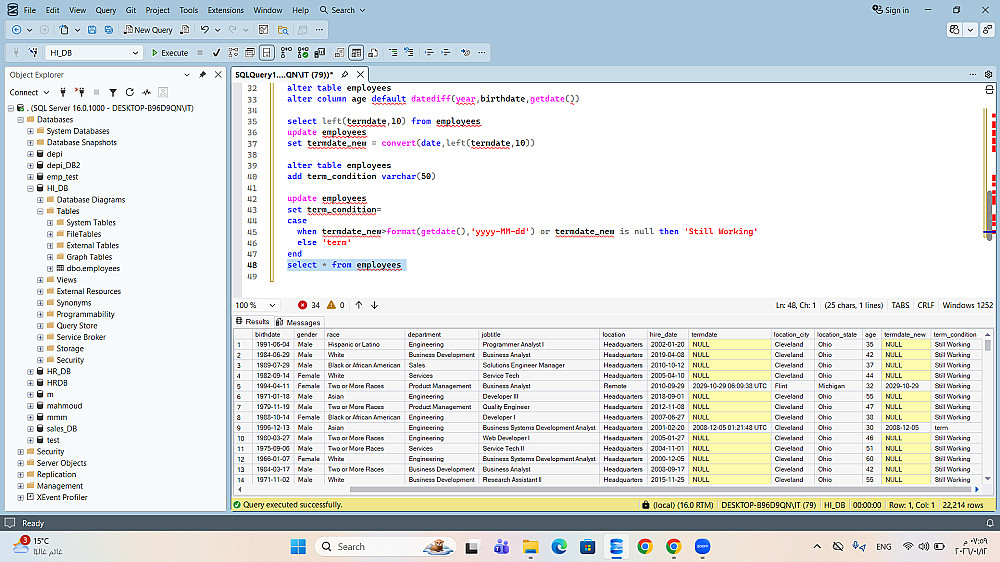Pin the Object Explorer panel
This screenshot has width=1000, height=562.
[x=203, y=75]
